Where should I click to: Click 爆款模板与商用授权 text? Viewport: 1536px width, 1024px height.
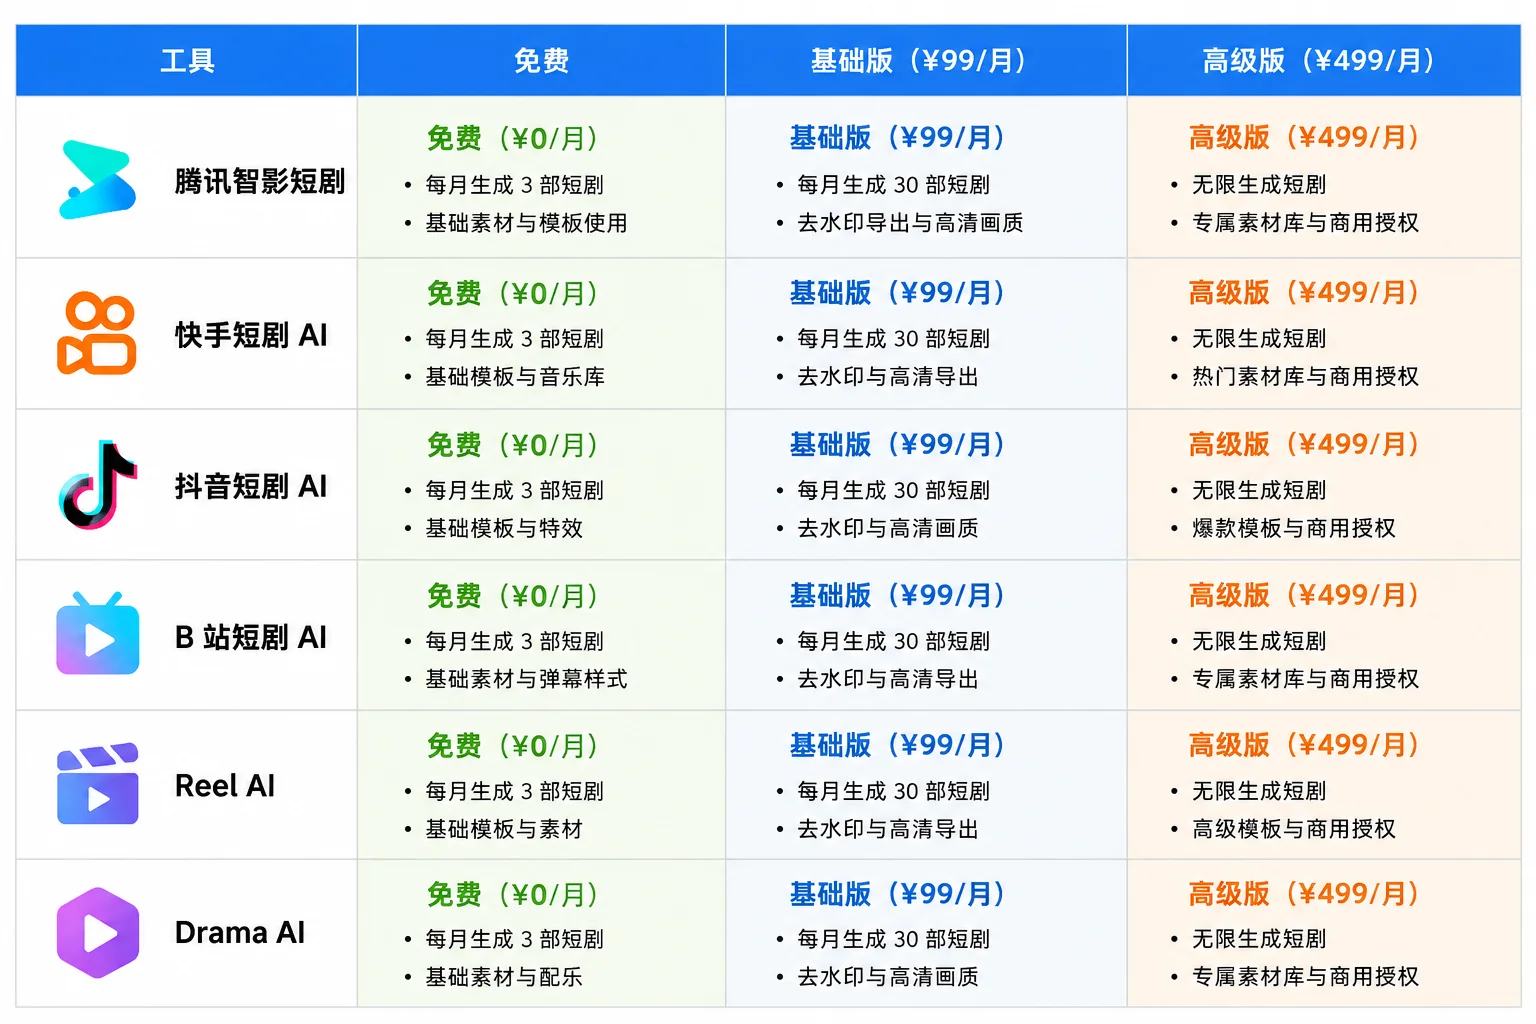click(1294, 528)
